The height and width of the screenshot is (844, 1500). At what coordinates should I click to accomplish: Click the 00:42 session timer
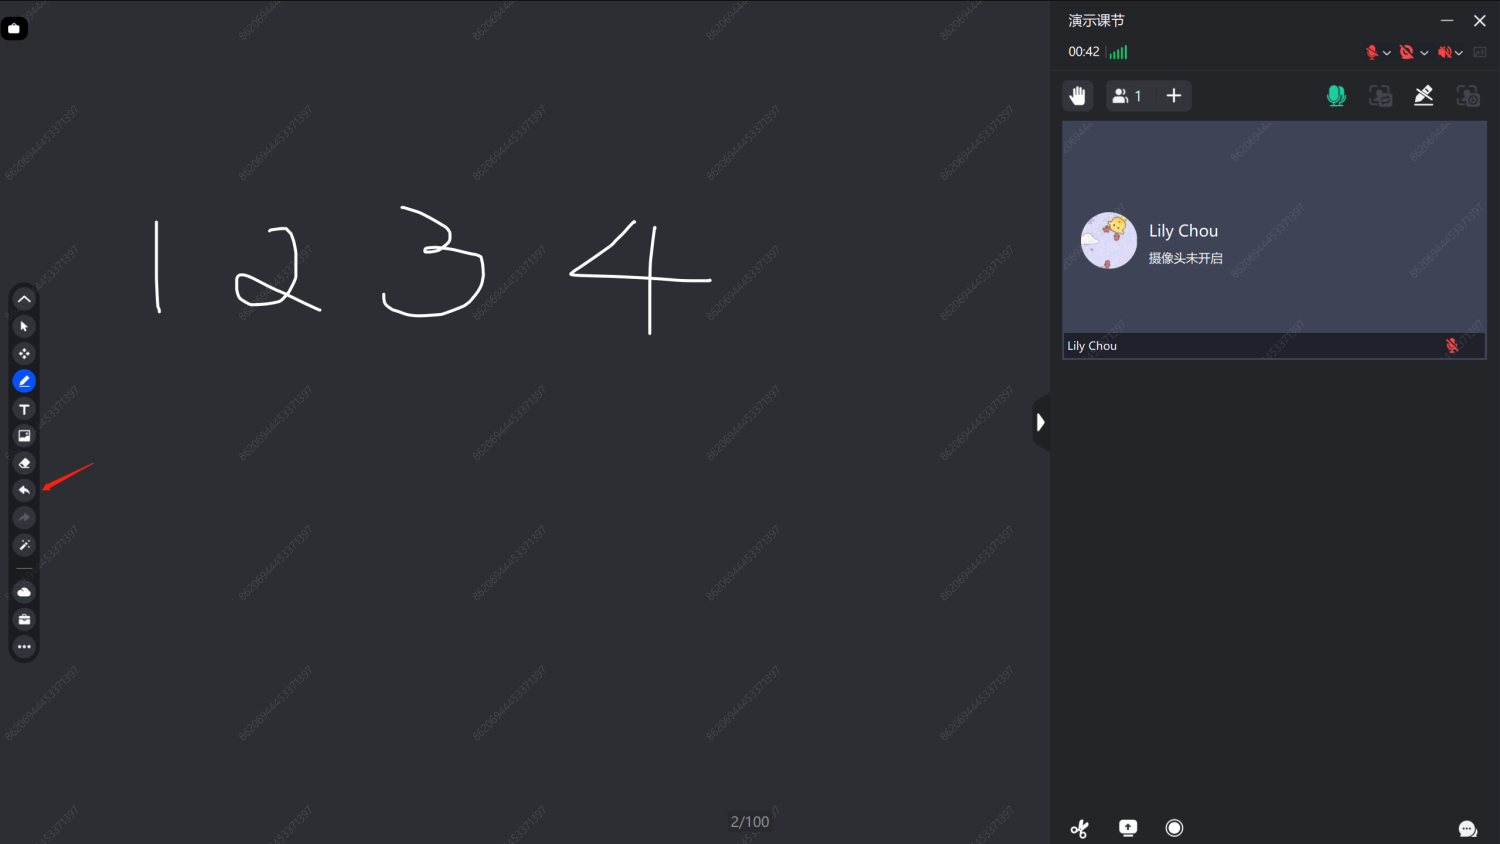[1084, 52]
